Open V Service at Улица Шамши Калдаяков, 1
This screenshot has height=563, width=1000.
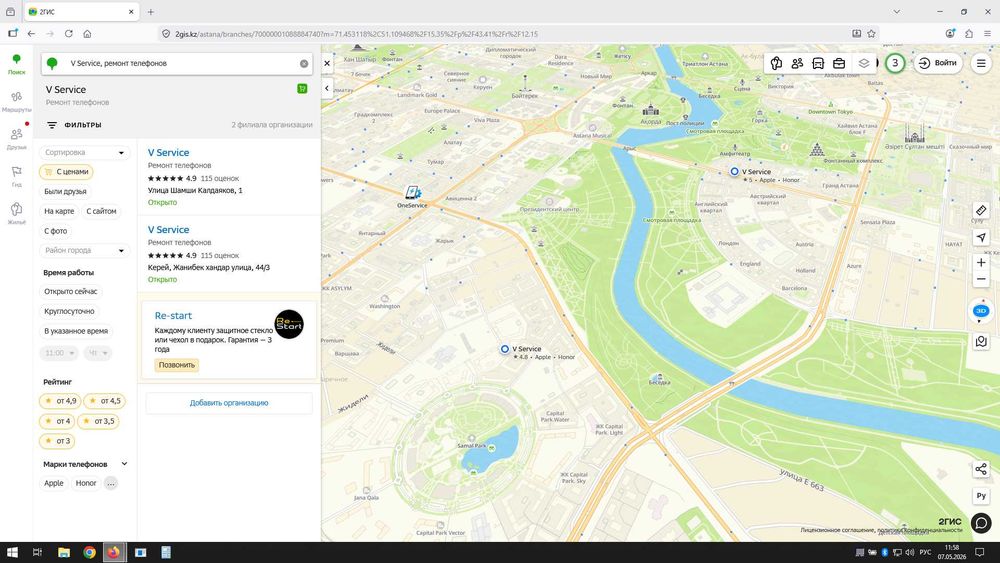pyautogui.click(x=168, y=153)
